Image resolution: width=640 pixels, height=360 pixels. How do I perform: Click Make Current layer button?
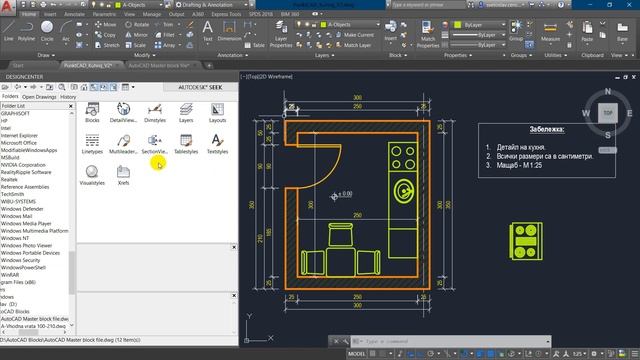[x=355, y=35]
